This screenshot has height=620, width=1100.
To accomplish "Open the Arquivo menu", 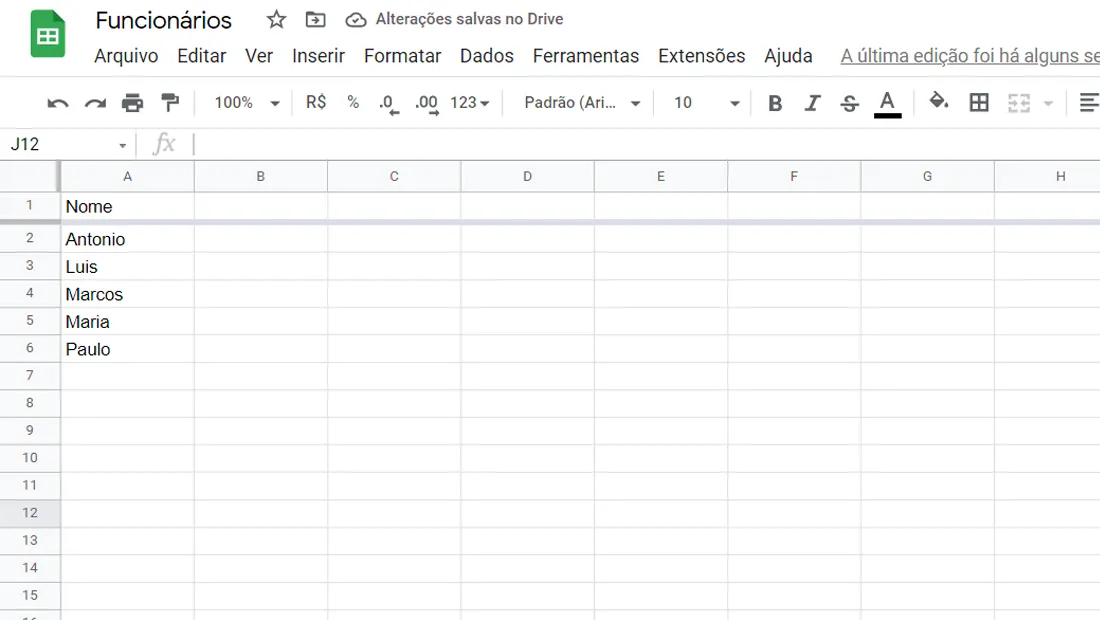I will coord(126,56).
